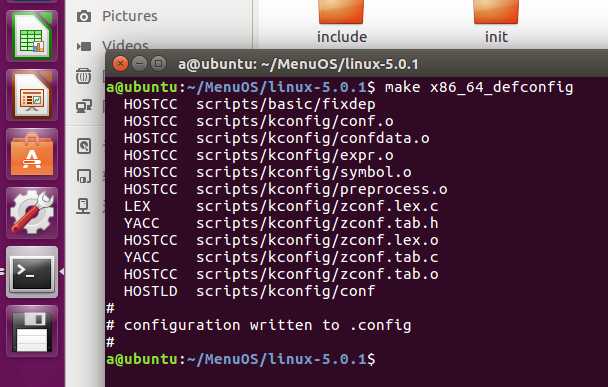Viewport: 608px width, 387px height.
Task: Minimize the terminal window
Action: (x=139, y=63)
